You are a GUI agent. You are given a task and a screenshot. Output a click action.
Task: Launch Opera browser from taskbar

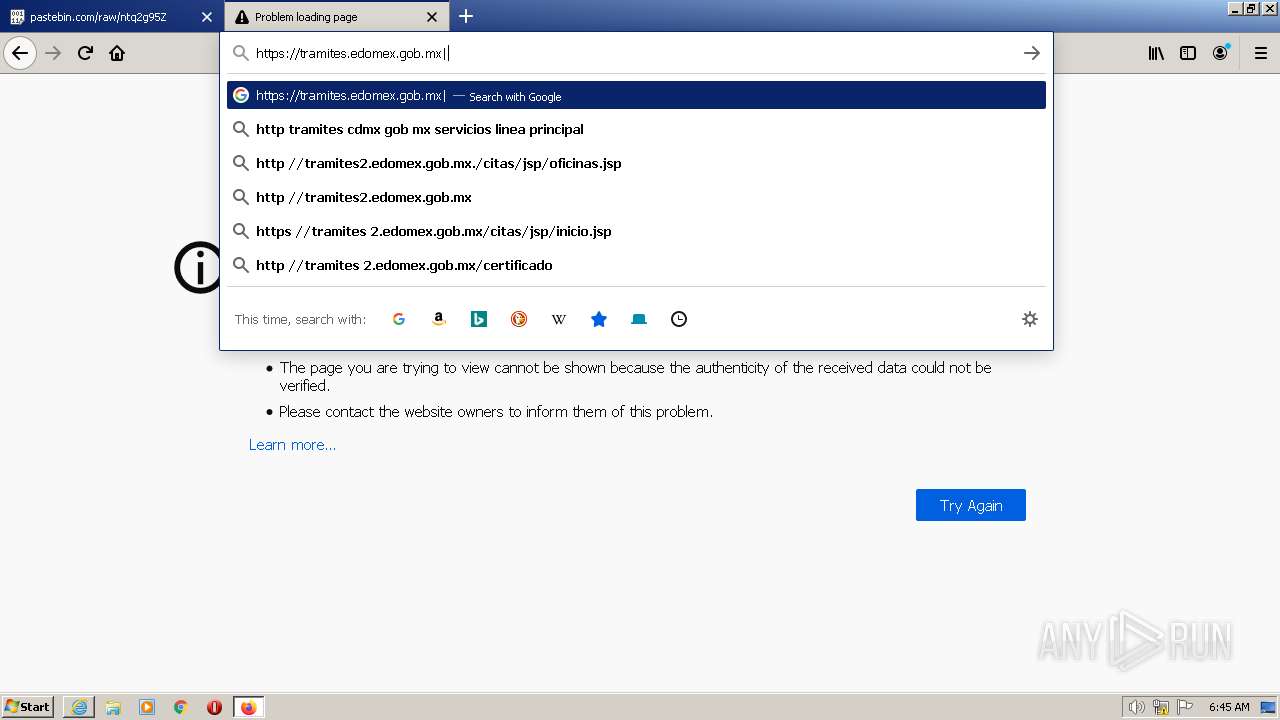[x=214, y=707]
